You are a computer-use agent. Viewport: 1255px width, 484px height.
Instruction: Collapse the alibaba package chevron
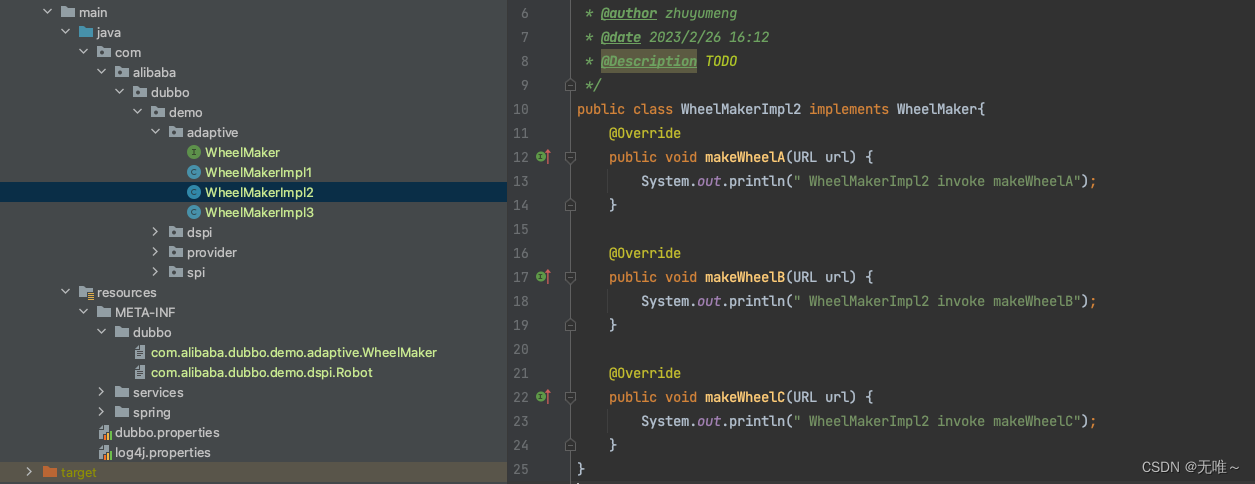tap(101, 72)
